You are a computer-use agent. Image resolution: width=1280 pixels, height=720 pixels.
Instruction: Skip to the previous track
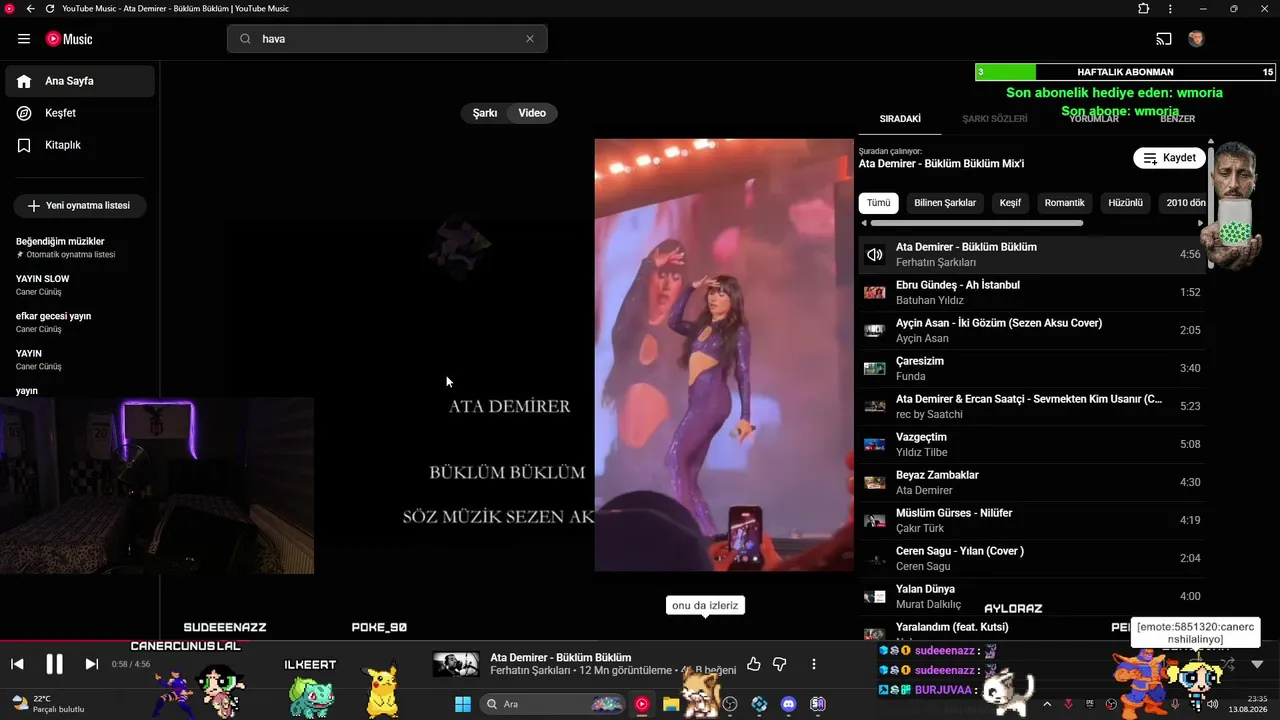point(17,664)
